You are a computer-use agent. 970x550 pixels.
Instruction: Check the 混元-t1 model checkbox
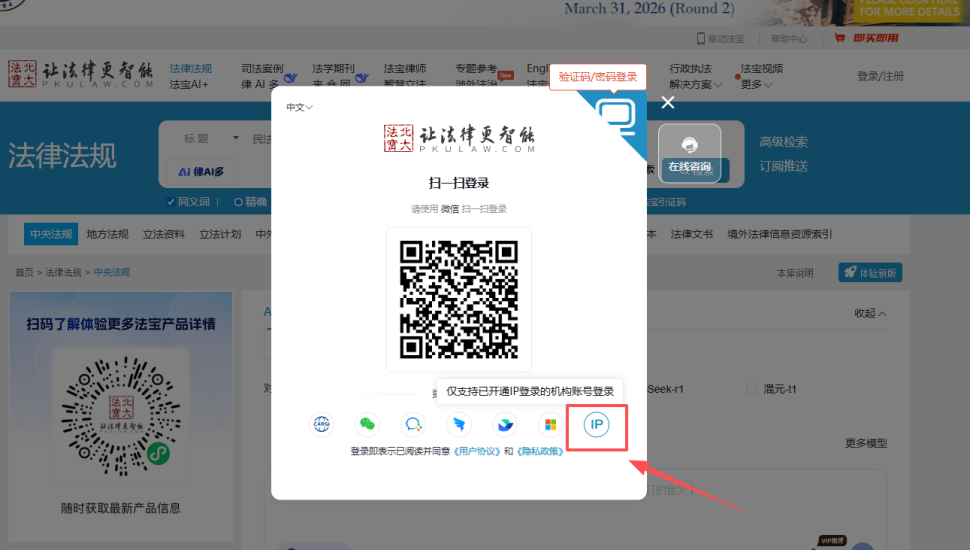[x=751, y=389]
